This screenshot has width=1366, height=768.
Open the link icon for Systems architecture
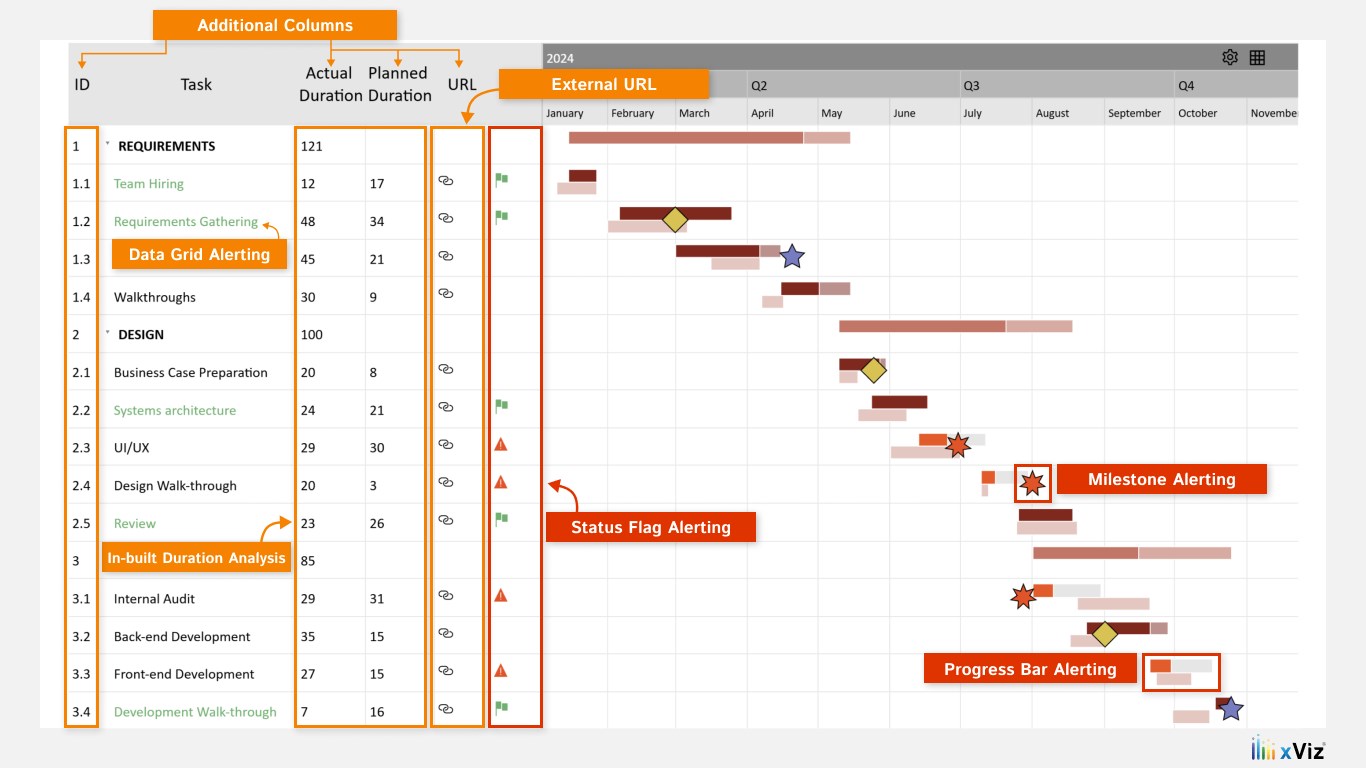(446, 407)
